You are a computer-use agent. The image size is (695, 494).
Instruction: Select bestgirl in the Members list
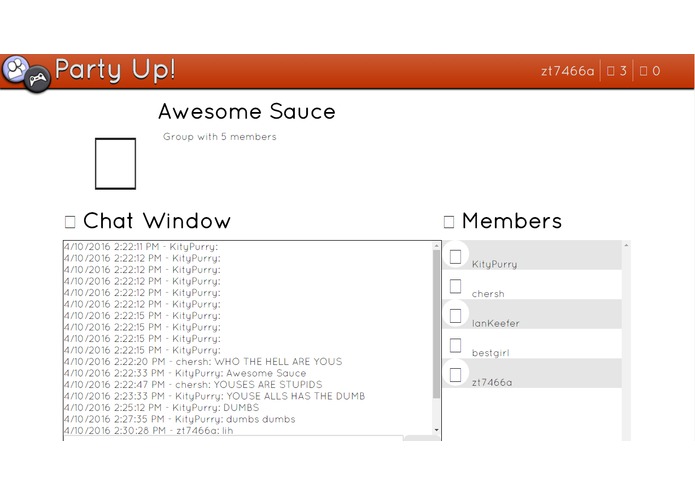point(532,344)
